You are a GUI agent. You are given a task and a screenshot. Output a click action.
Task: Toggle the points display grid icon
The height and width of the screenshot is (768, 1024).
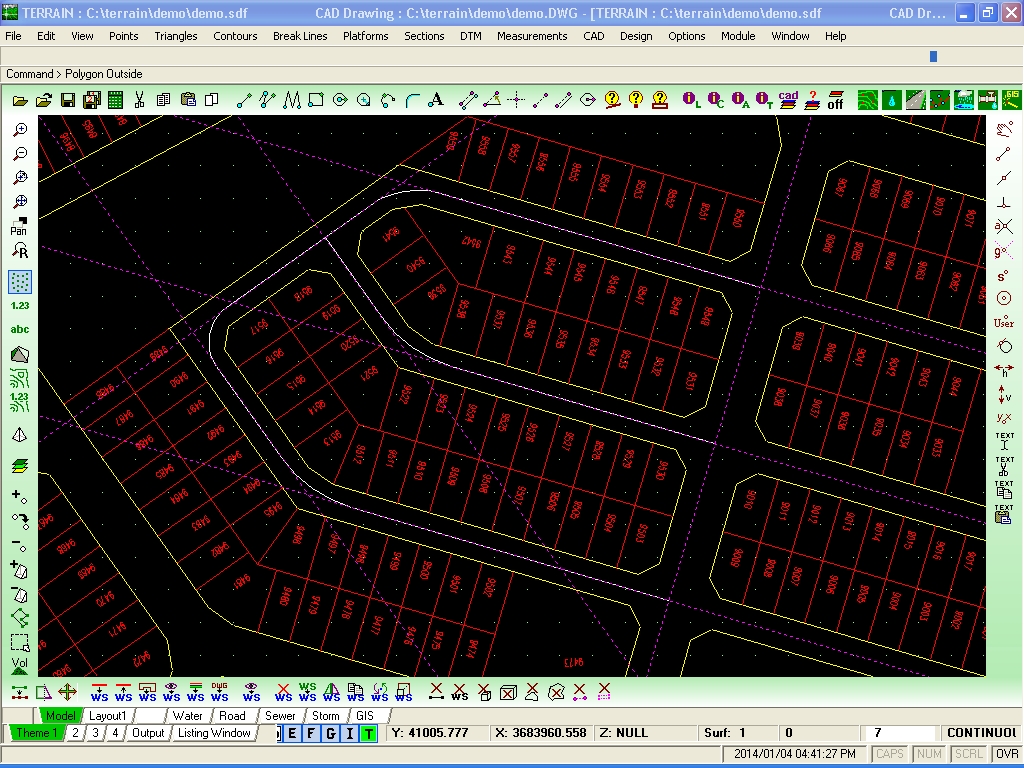pos(20,282)
